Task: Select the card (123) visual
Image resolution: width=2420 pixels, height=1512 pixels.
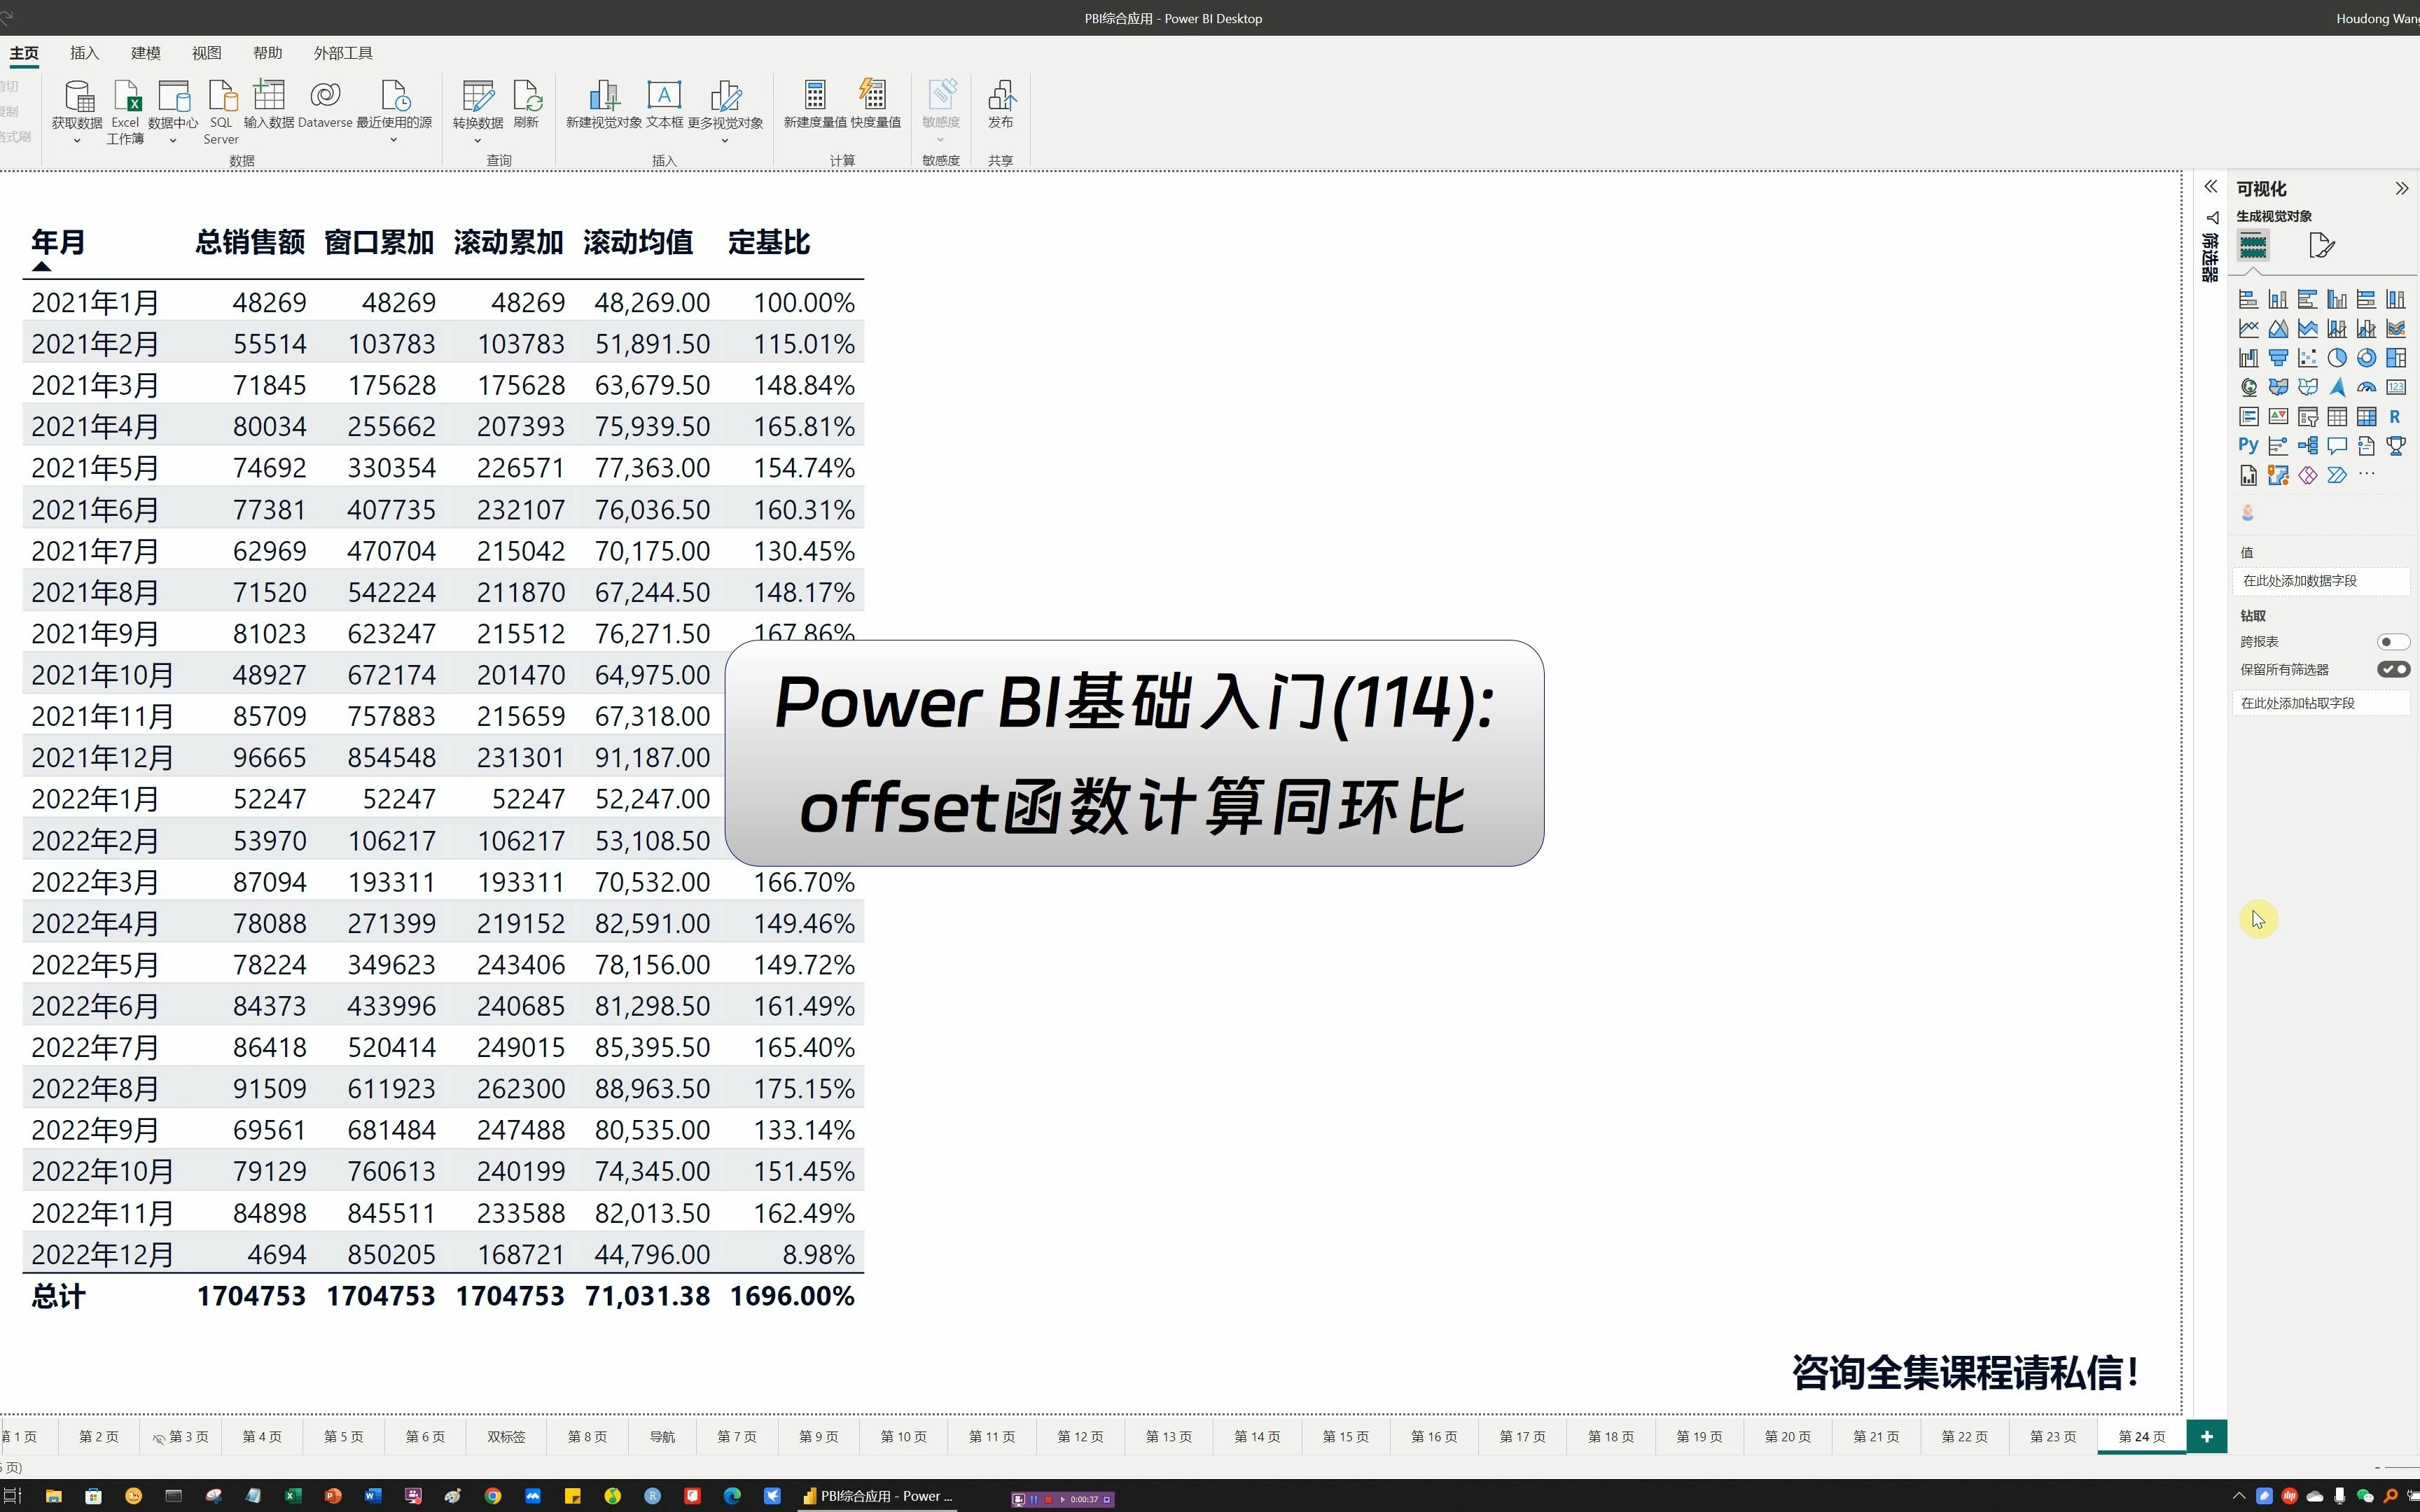Action: coord(2396,387)
